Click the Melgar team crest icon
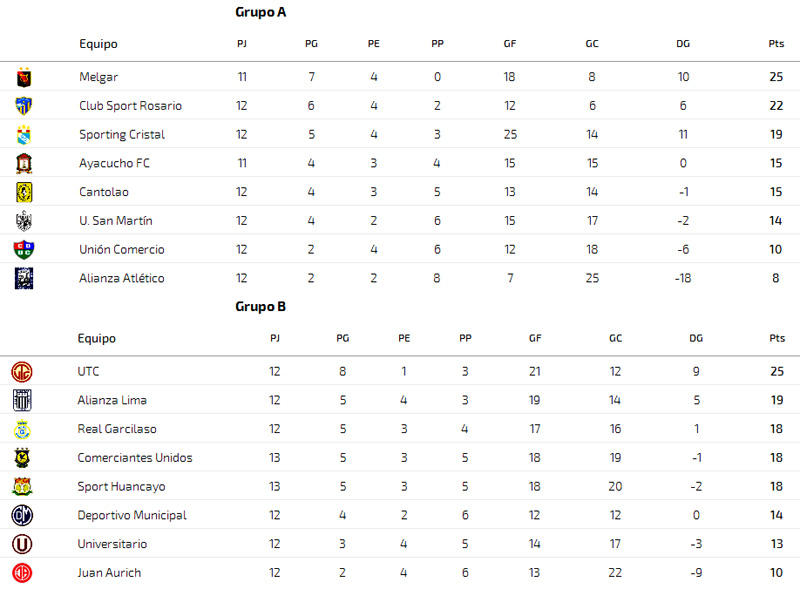Screen dimensions: 800x589 tap(24, 77)
